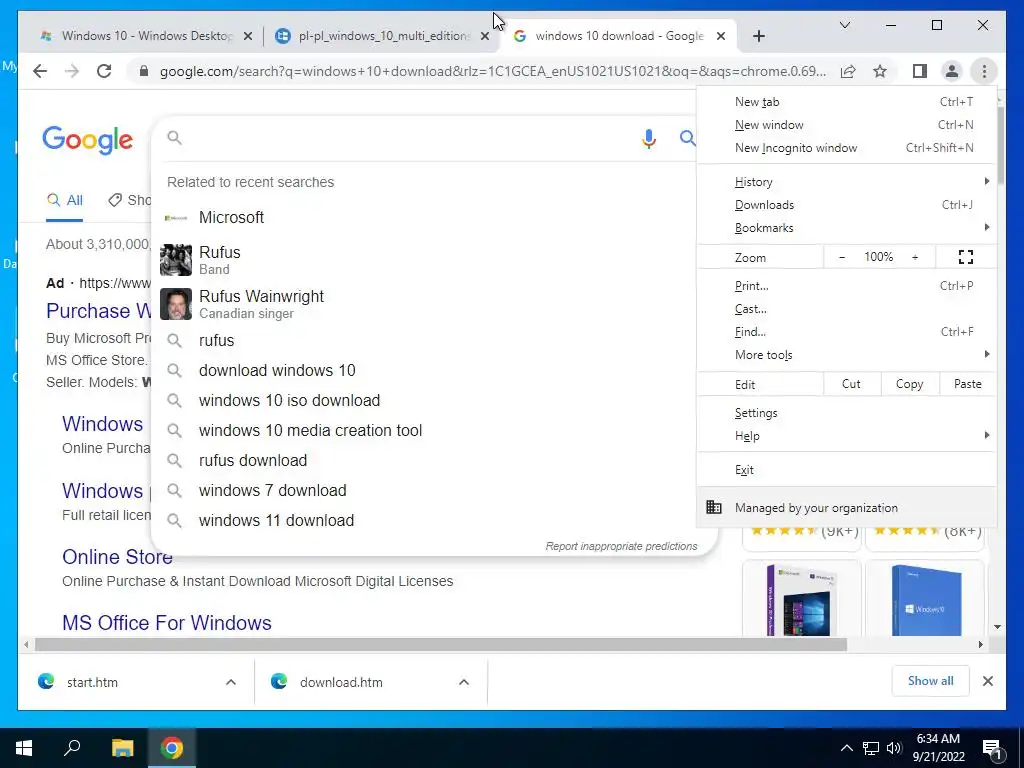Select New tab in Chrome menu
Viewport: 1024px width, 768px height.
tap(846, 102)
